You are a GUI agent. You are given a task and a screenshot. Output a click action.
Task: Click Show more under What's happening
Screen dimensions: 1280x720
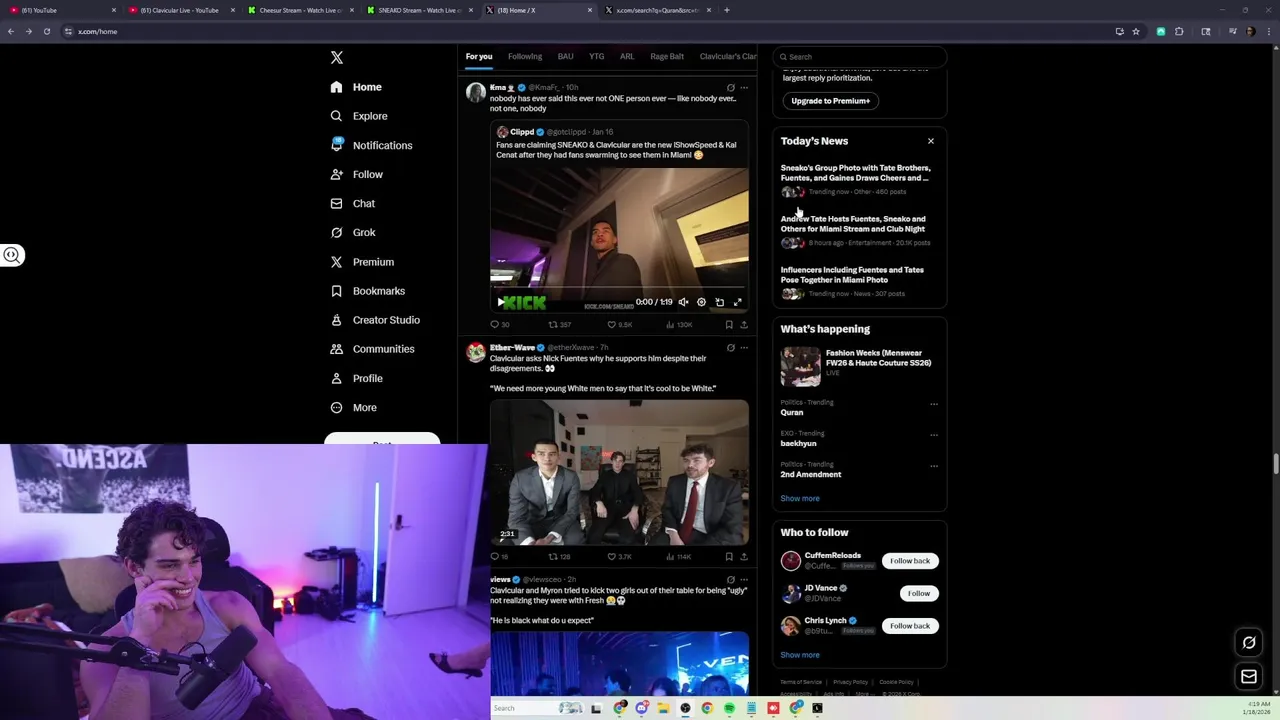click(800, 498)
